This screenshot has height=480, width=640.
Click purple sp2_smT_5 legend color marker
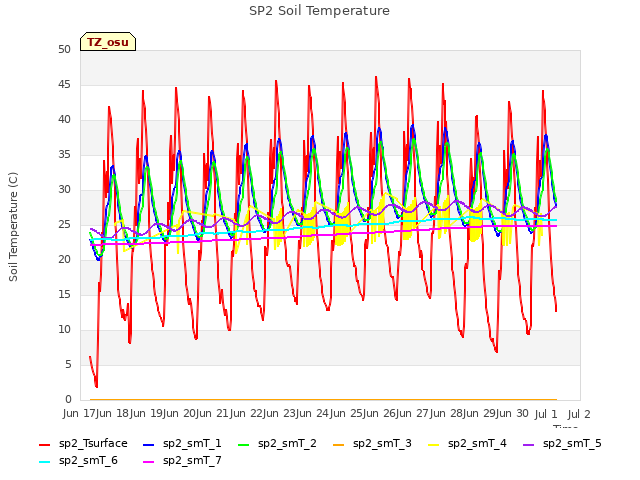click(x=529, y=444)
